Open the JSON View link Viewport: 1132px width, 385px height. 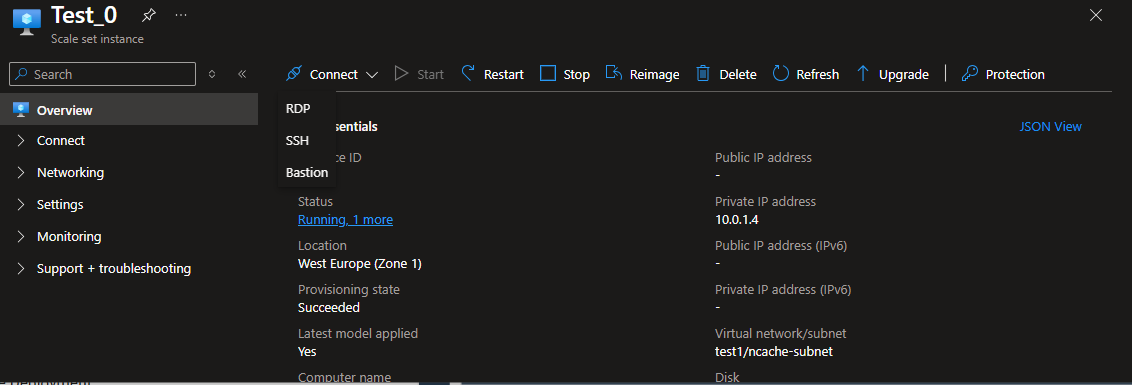click(1050, 126)
